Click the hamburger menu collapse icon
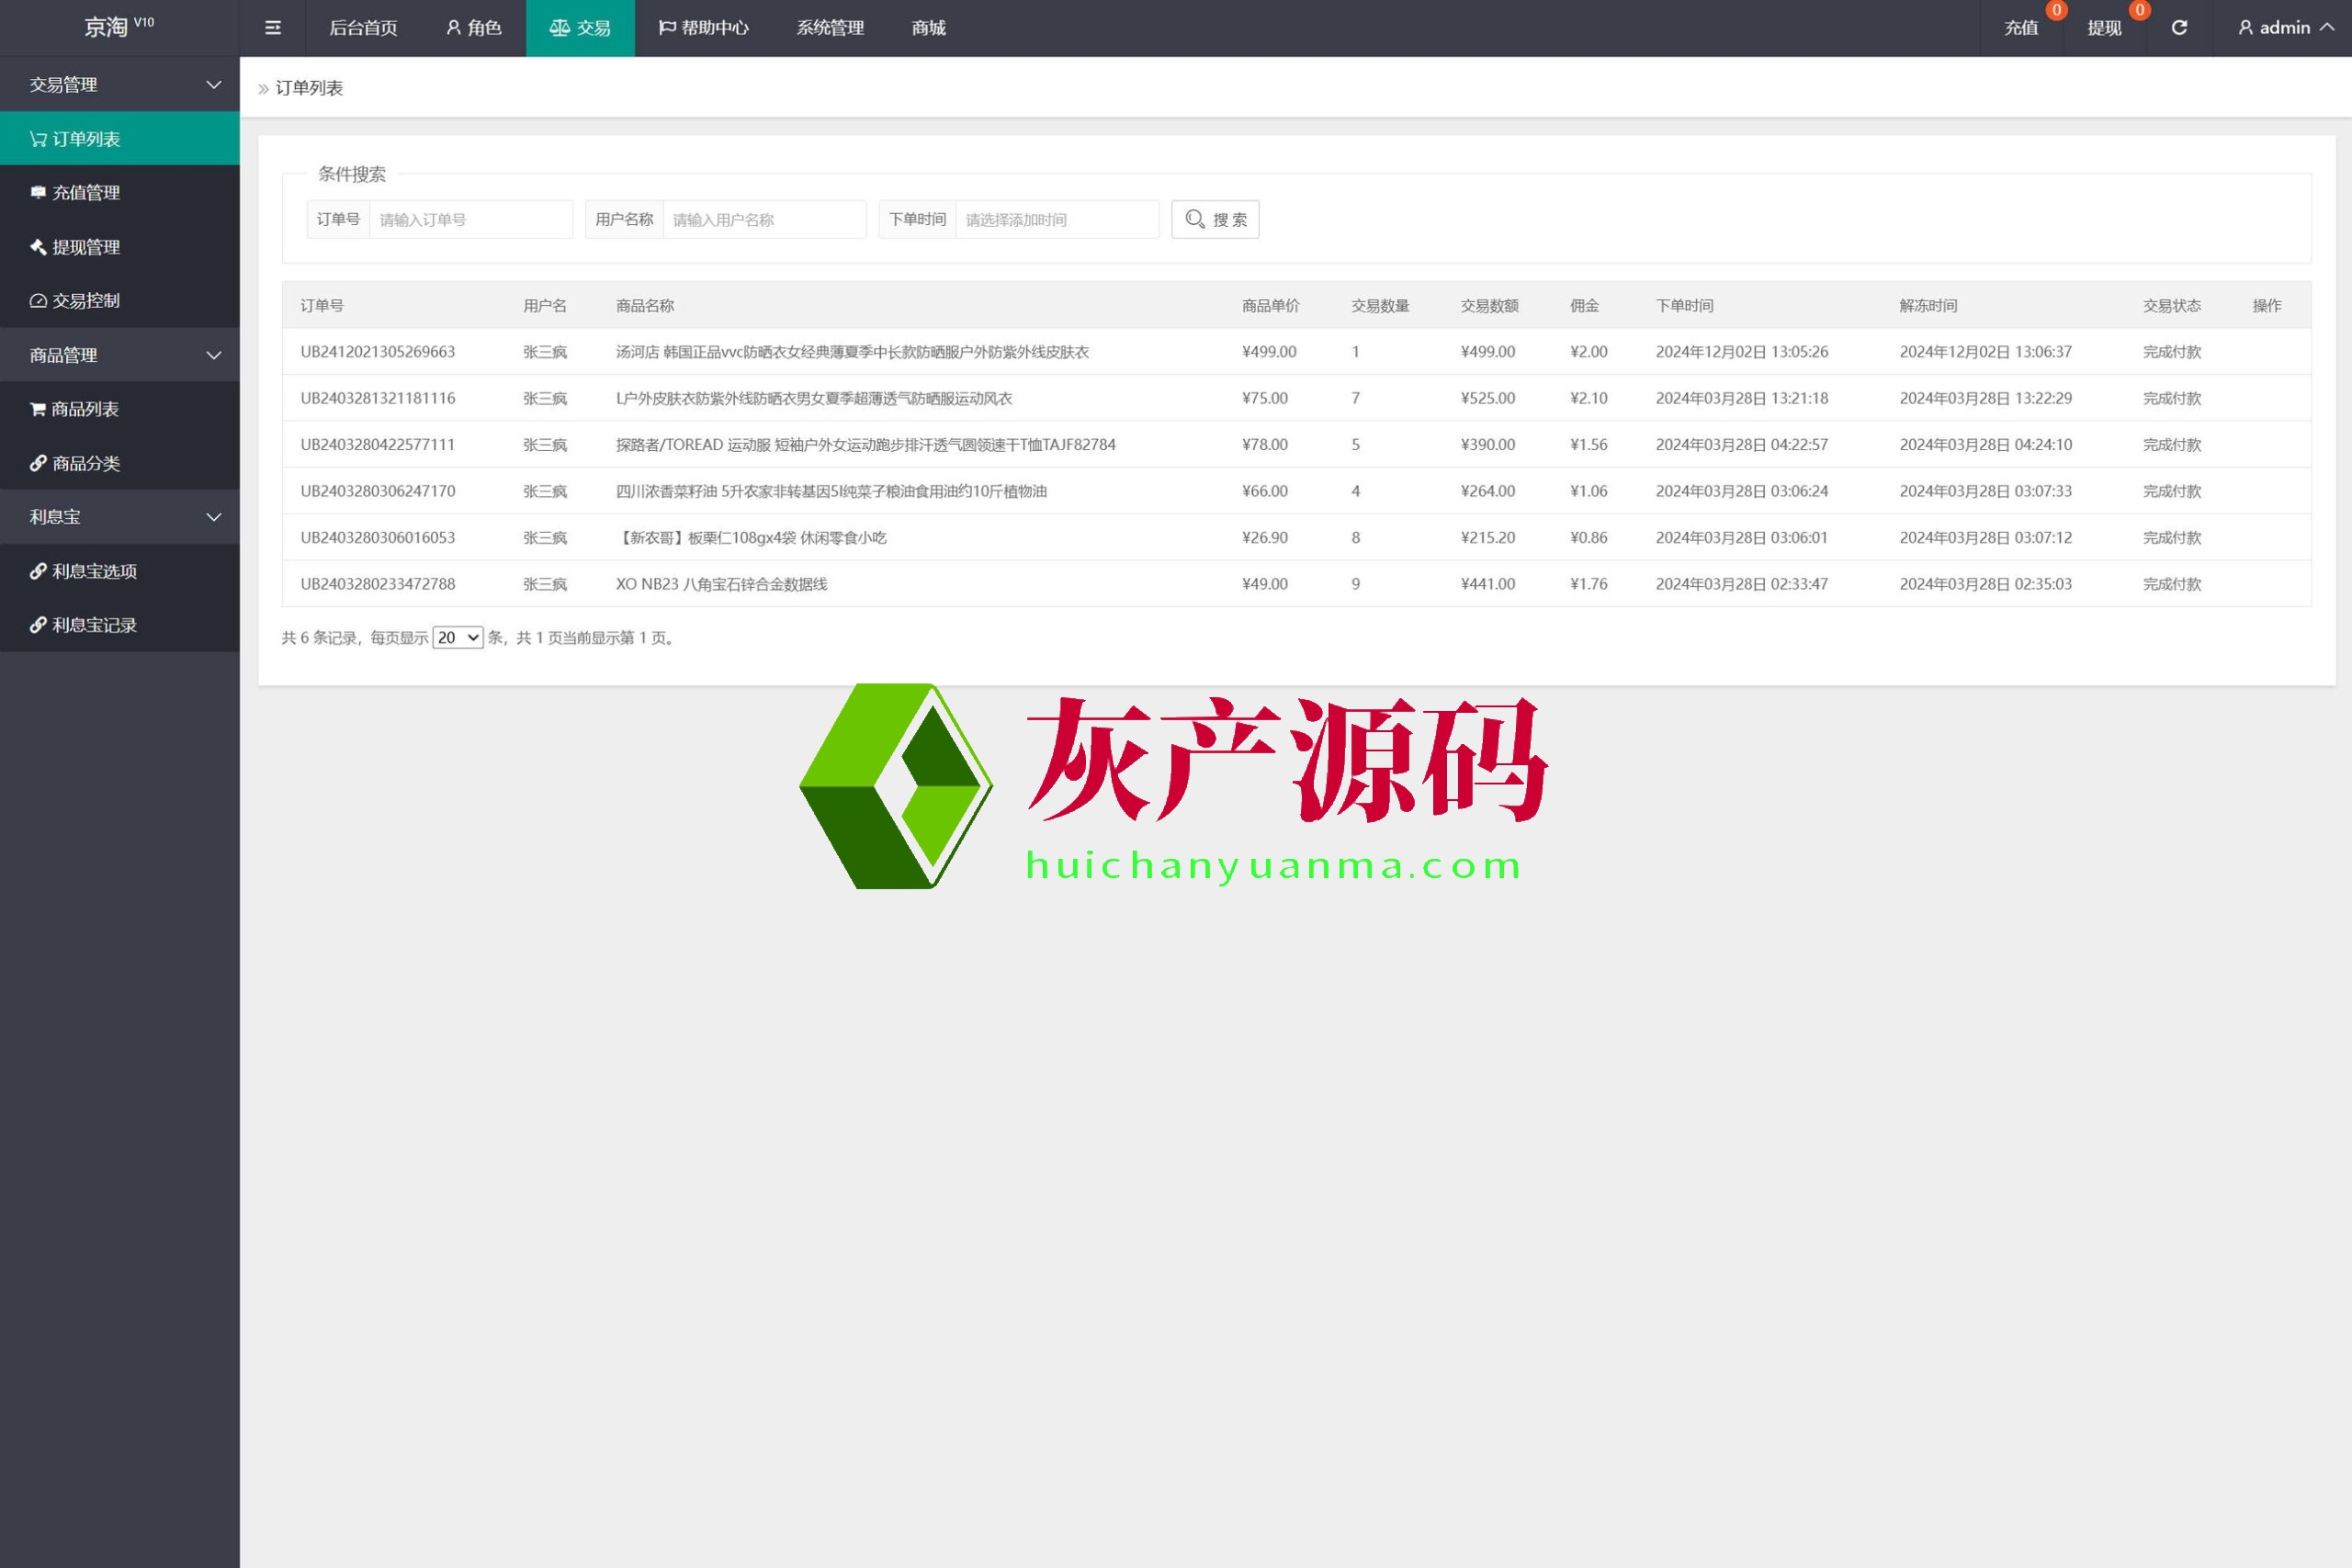Screen dimensions: 2352x1568 [x=272, y=28]
